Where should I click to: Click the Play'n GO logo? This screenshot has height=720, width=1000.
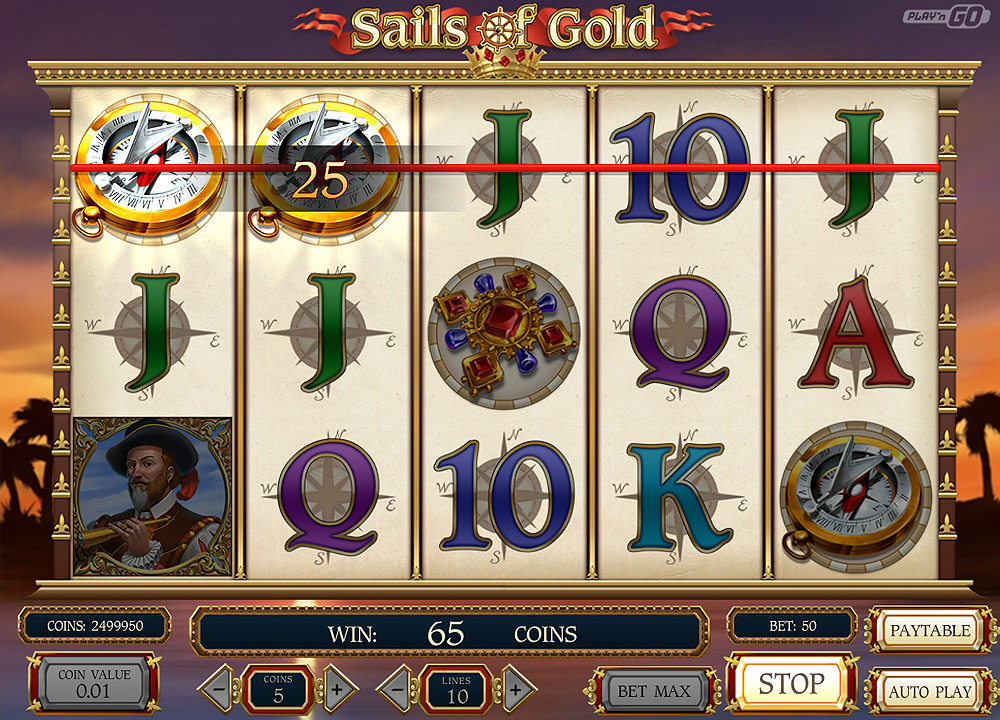tap(946, 17)
